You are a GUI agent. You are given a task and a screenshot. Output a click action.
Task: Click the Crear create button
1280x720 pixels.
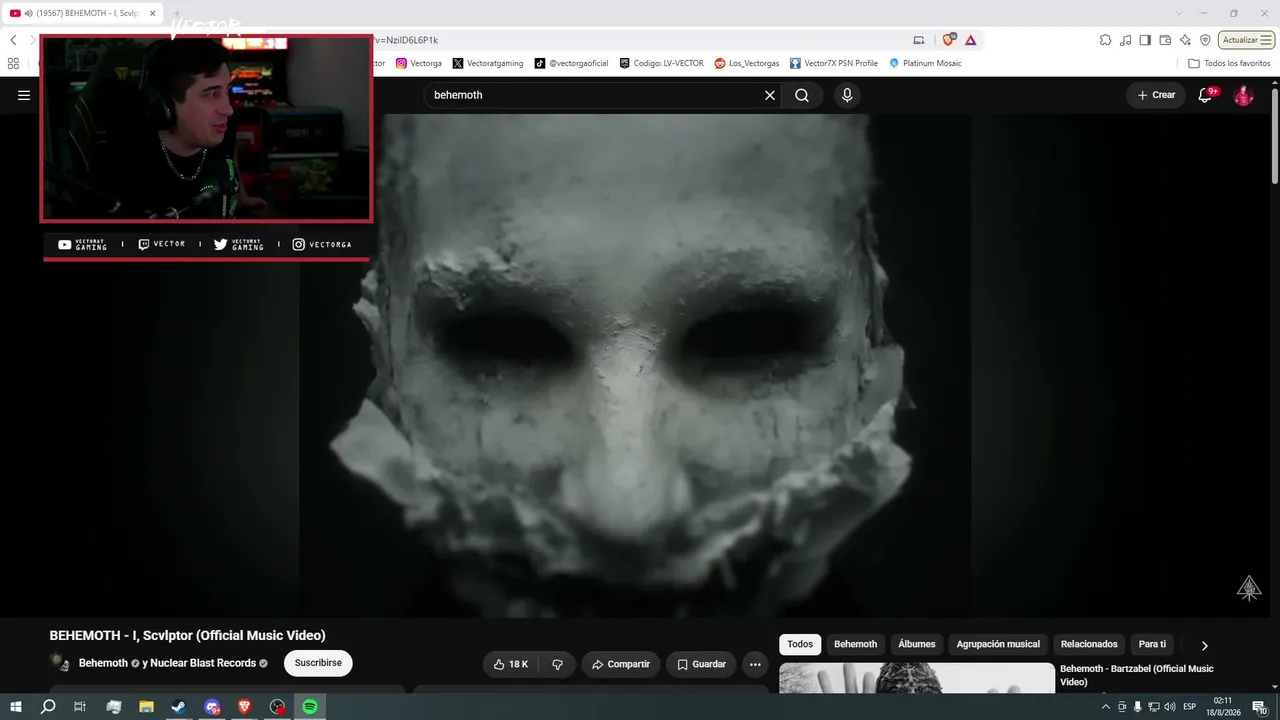pos(1156,95)
